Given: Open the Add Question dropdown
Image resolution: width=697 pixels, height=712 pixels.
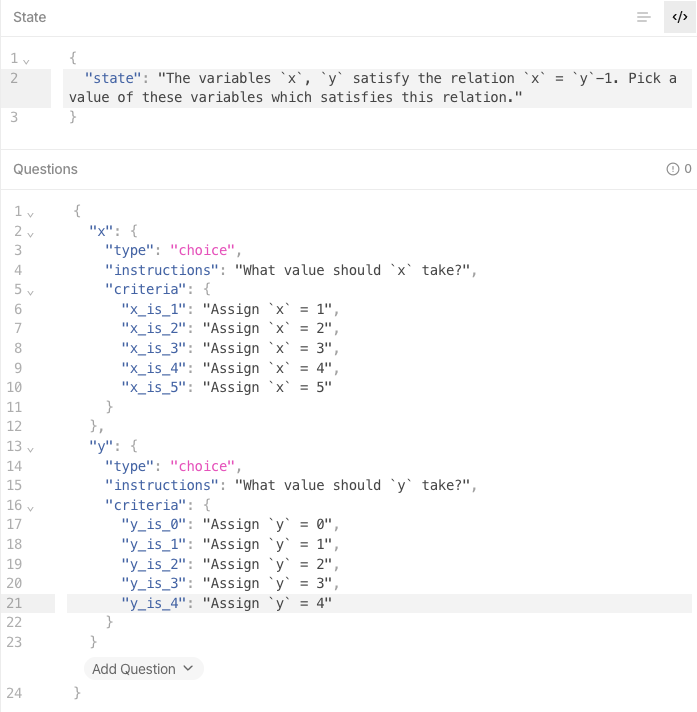Looking at the screenshot, I should click(143, 668).
